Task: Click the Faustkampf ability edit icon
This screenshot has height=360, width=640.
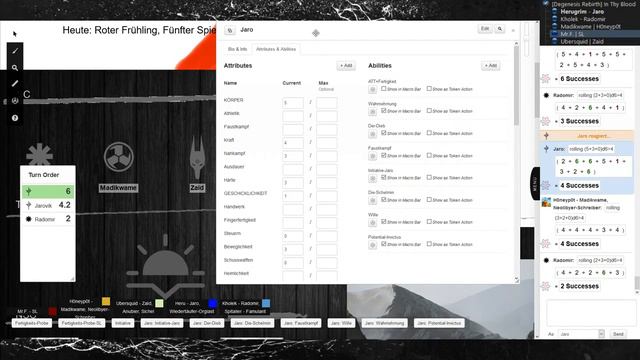Action: point(372,156)
